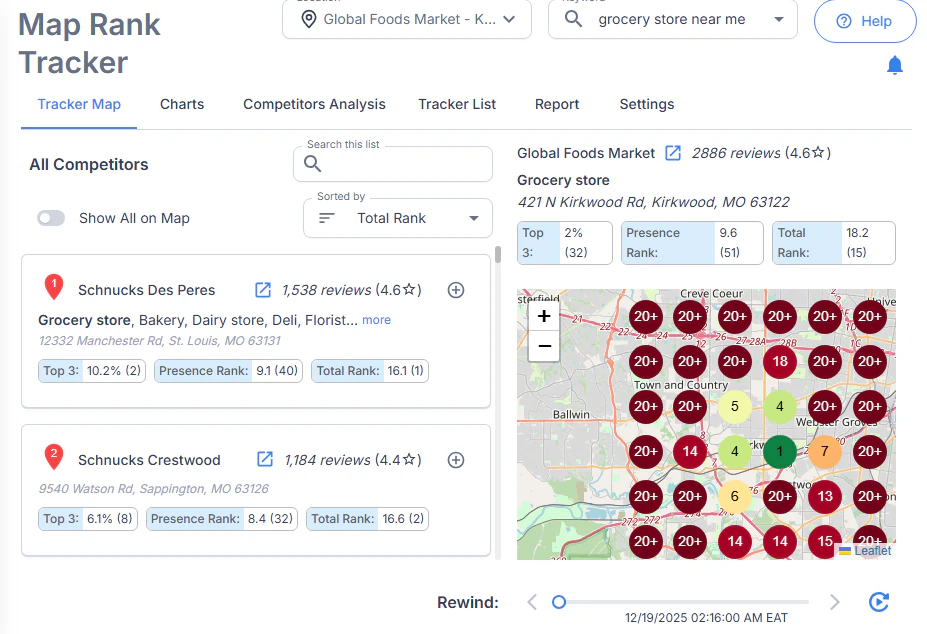Click the red pin numbered 2 for Schnucks Crestwood

coord(54,457)
